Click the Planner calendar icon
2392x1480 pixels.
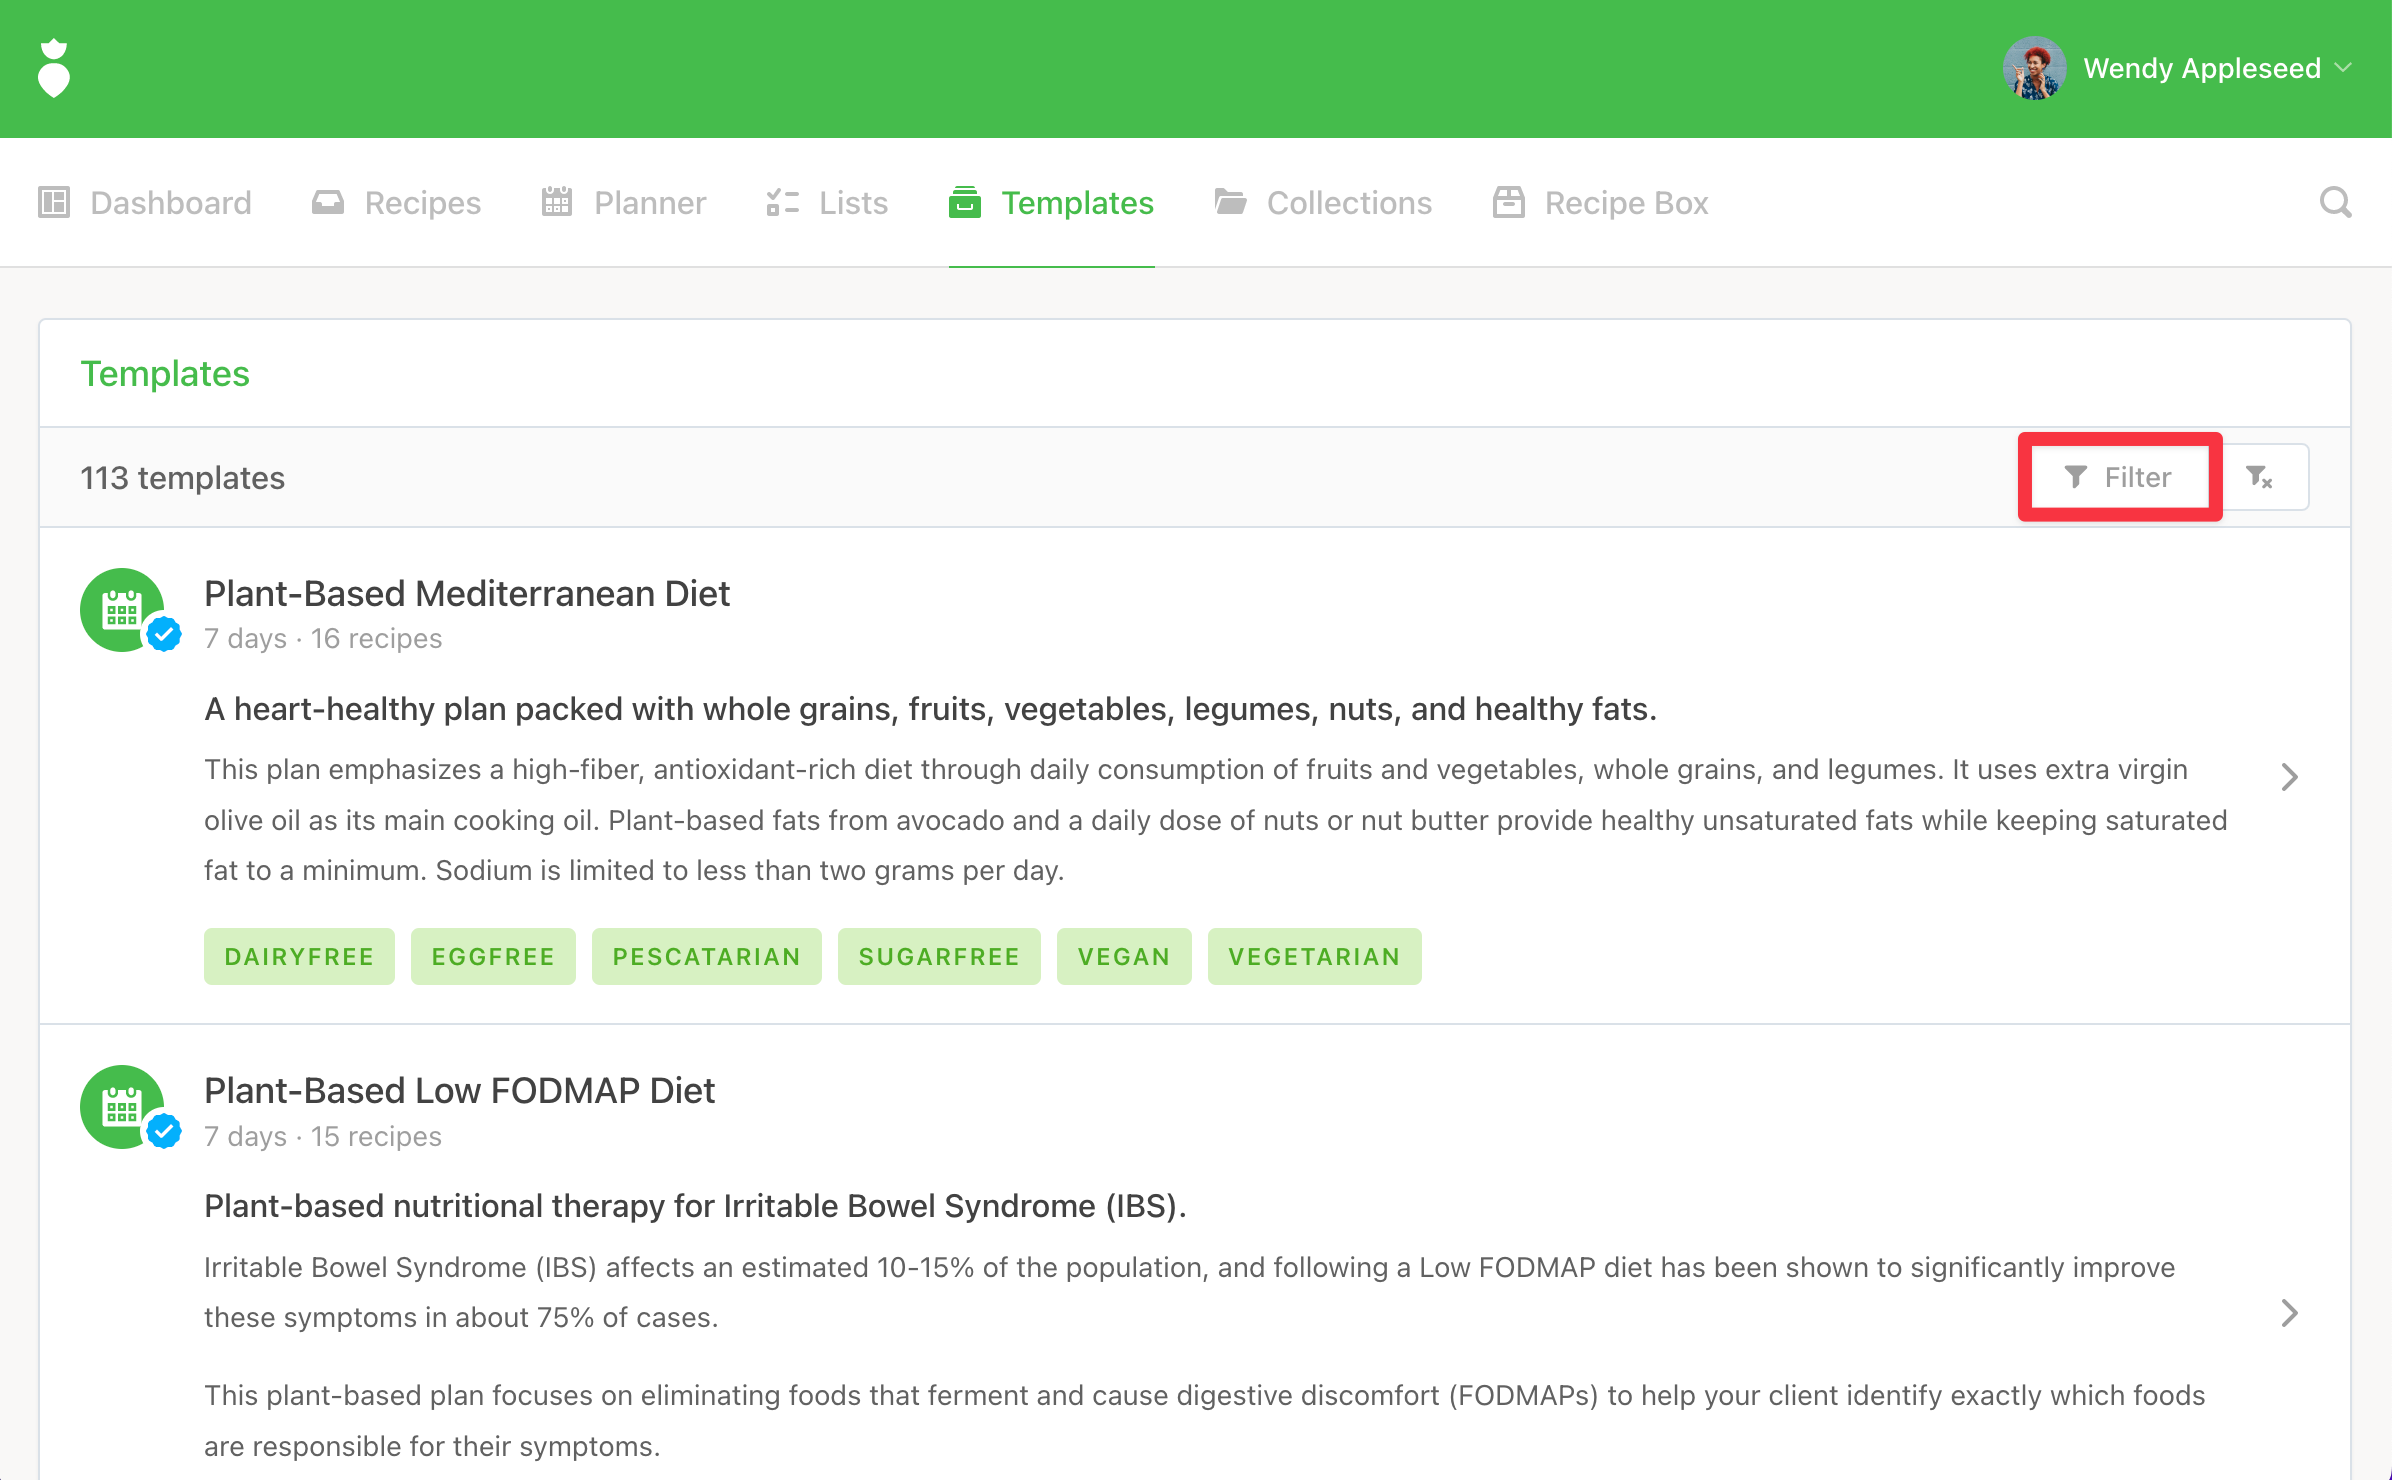[x=557, y=203]
